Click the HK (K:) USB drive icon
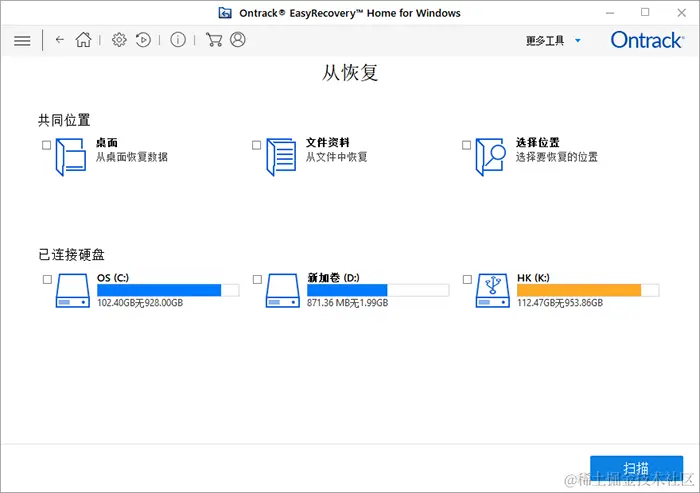Screen dimensions: 700x493 tap(493, 291)
